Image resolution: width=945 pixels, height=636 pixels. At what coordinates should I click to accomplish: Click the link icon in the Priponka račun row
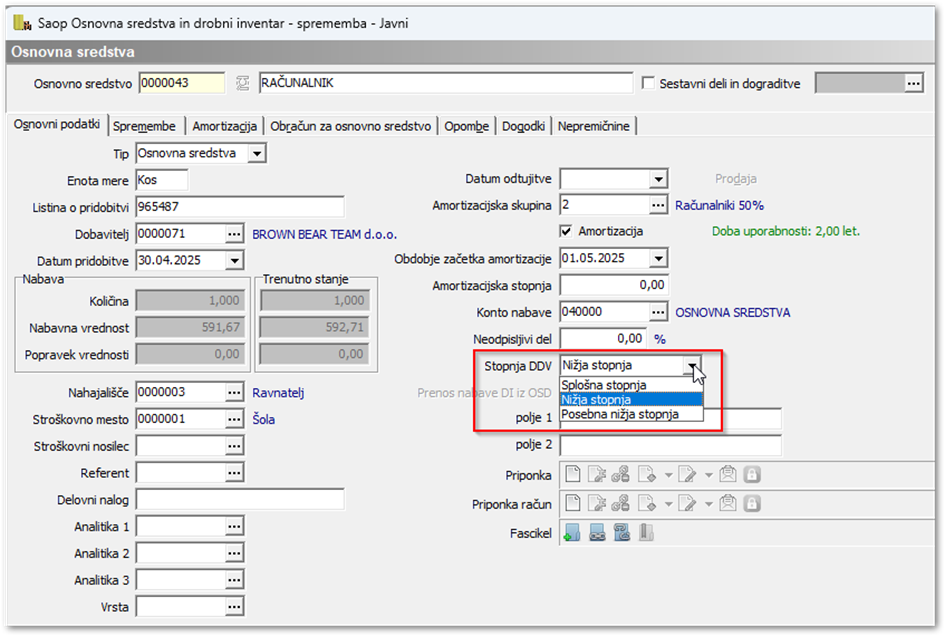(620, 503)
